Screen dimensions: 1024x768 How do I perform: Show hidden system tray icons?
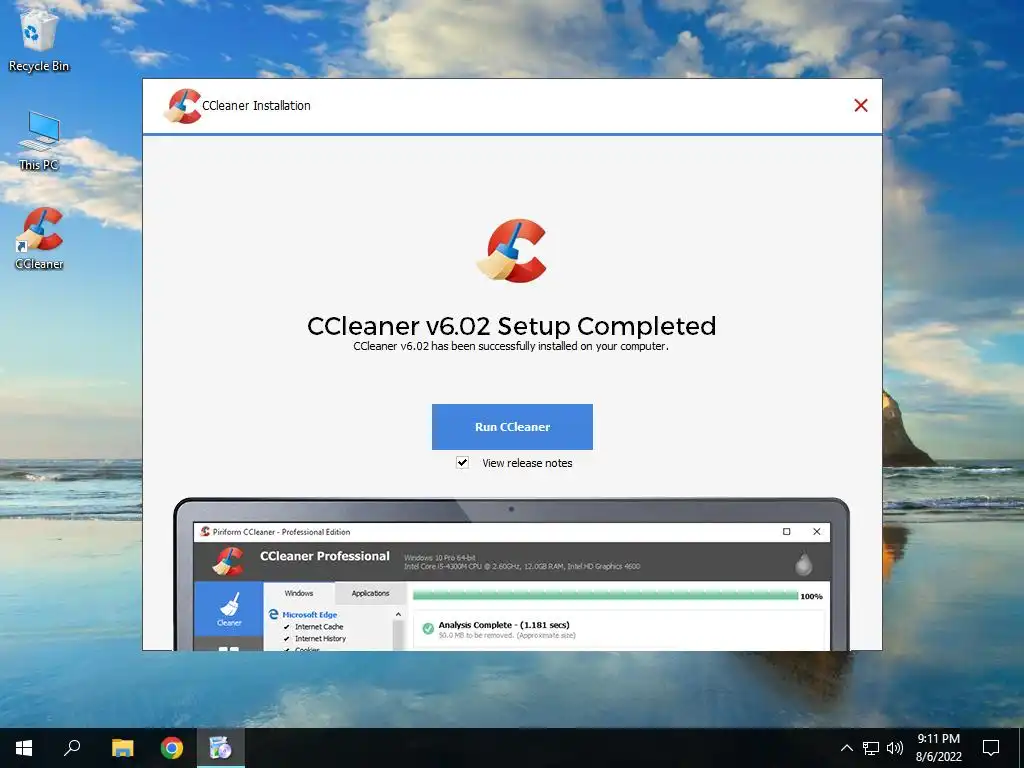tap(846, 748)
